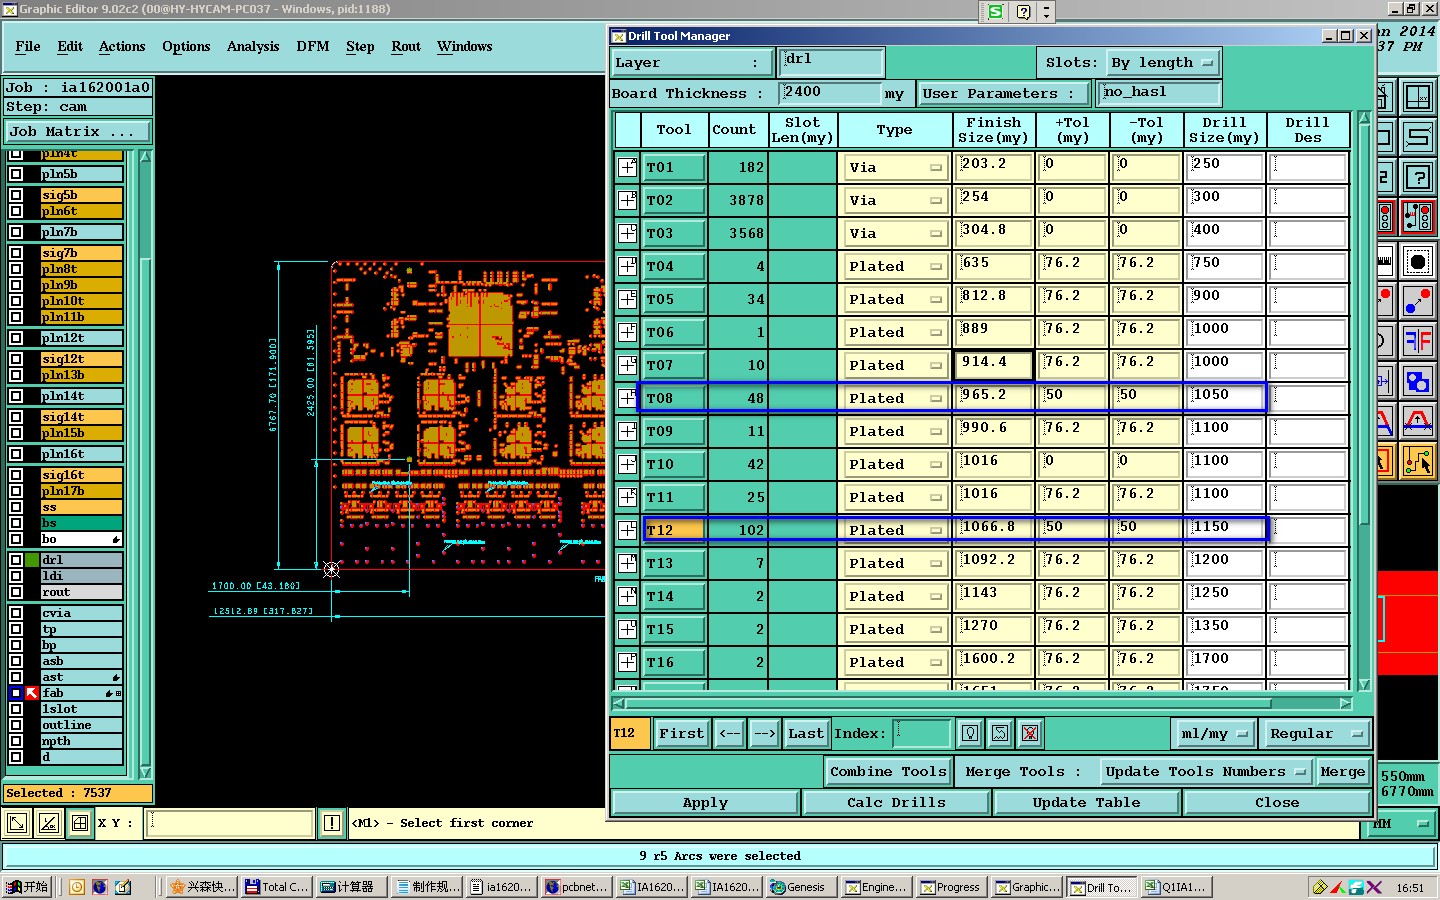Viewport: 1440px width, 900px height.
Task: Select the mirror F tool icon
Action: (1418, 341)
